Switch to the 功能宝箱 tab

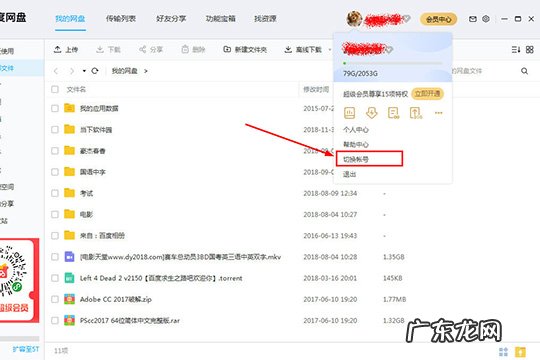(x=220, y=19)
